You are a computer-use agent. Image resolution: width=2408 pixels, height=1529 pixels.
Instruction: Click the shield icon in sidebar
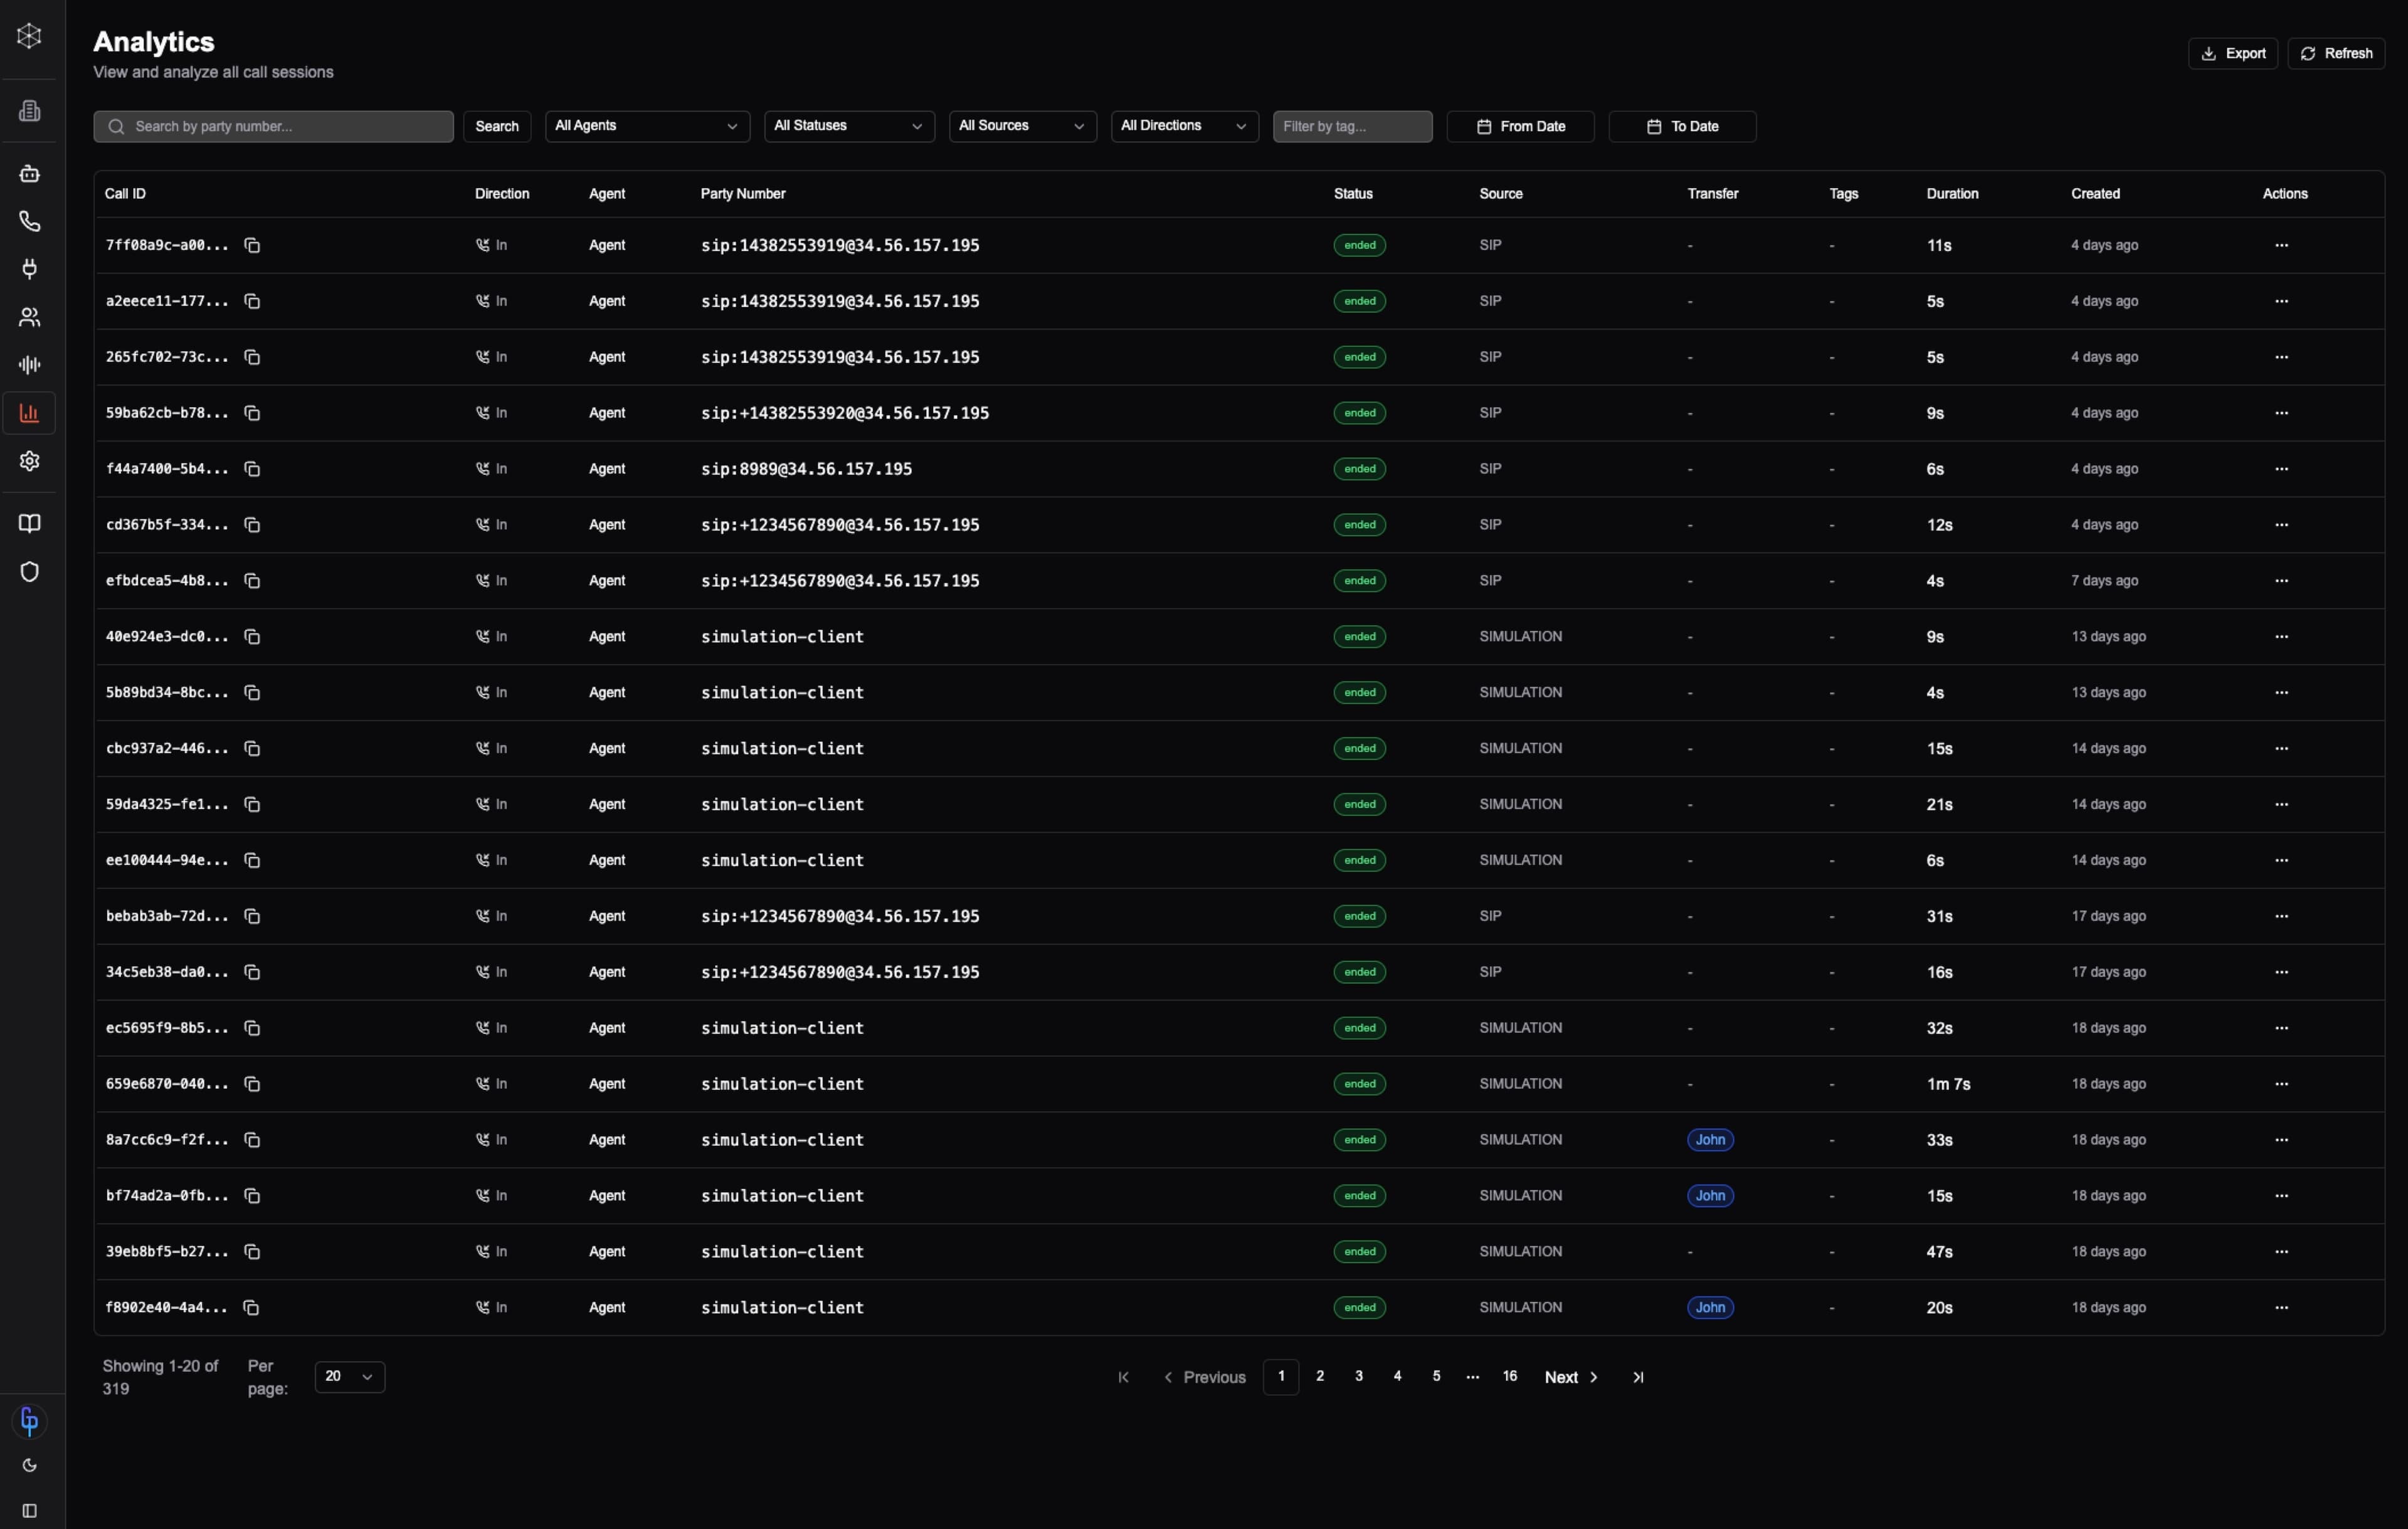pyautogui.click(x=29, y=572)
